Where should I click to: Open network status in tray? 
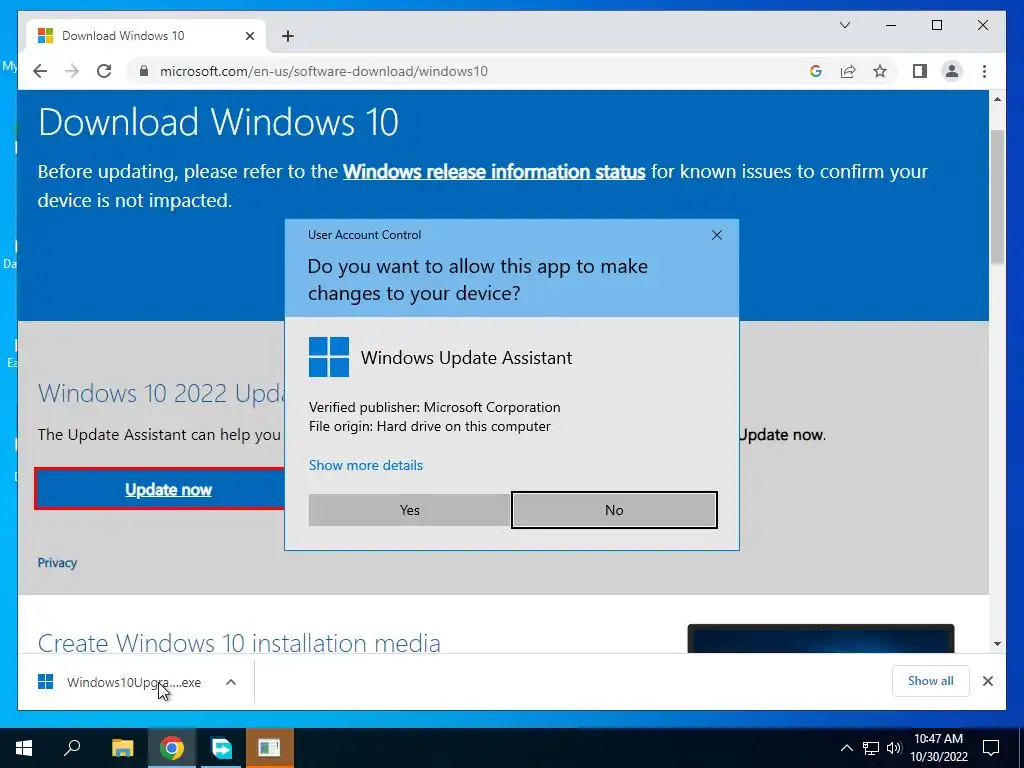tap(871, 748)
